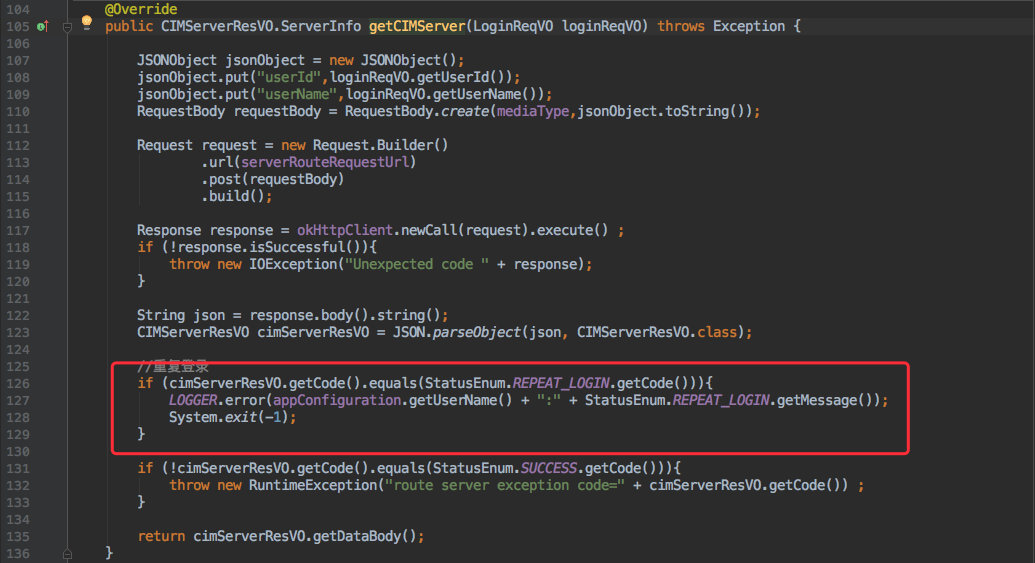Screen dimensions: 1035x563
Task: Click the fold end marker on line 136
Action: (x=67, y=554)
